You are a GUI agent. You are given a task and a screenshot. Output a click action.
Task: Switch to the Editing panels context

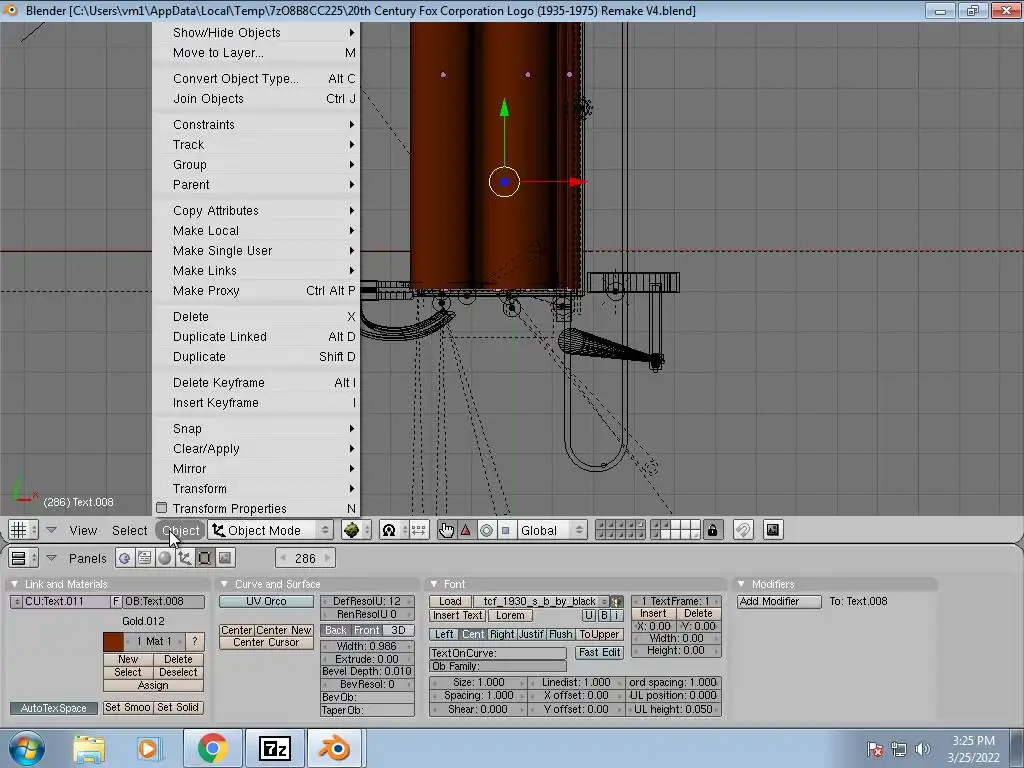coord(205,558)
